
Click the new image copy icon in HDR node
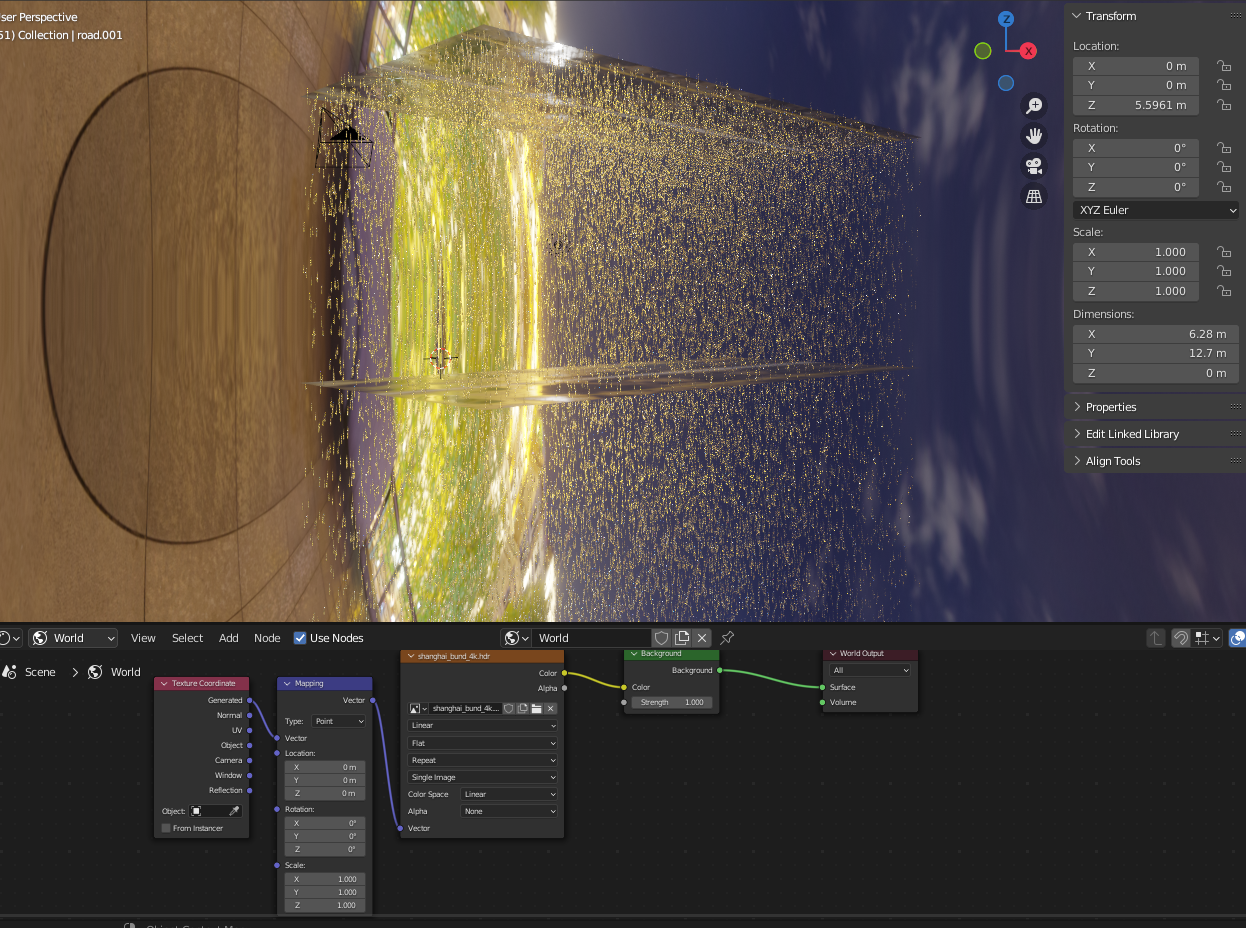(x=522, y=708)
